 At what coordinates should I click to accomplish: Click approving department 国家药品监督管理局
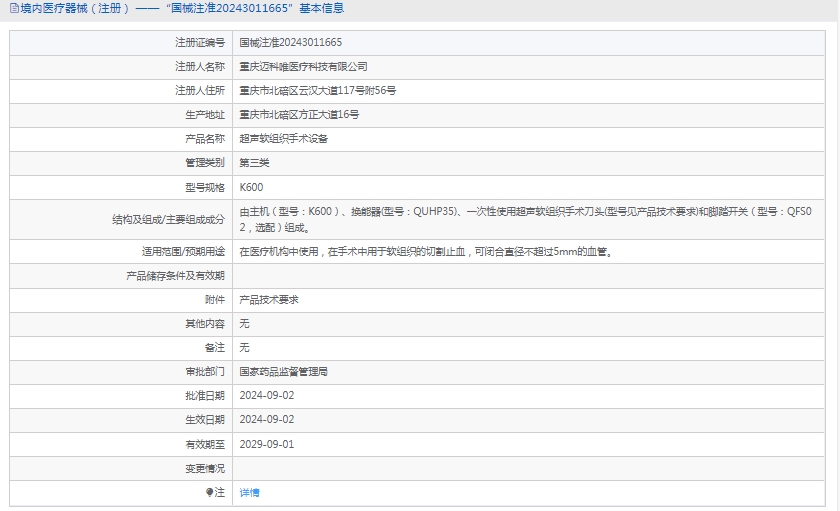283,371
